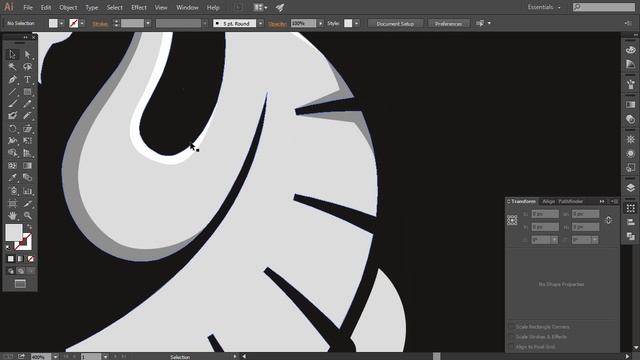Switch to the Align tab
The image size is (640, 360).
[x=549, y=202]
